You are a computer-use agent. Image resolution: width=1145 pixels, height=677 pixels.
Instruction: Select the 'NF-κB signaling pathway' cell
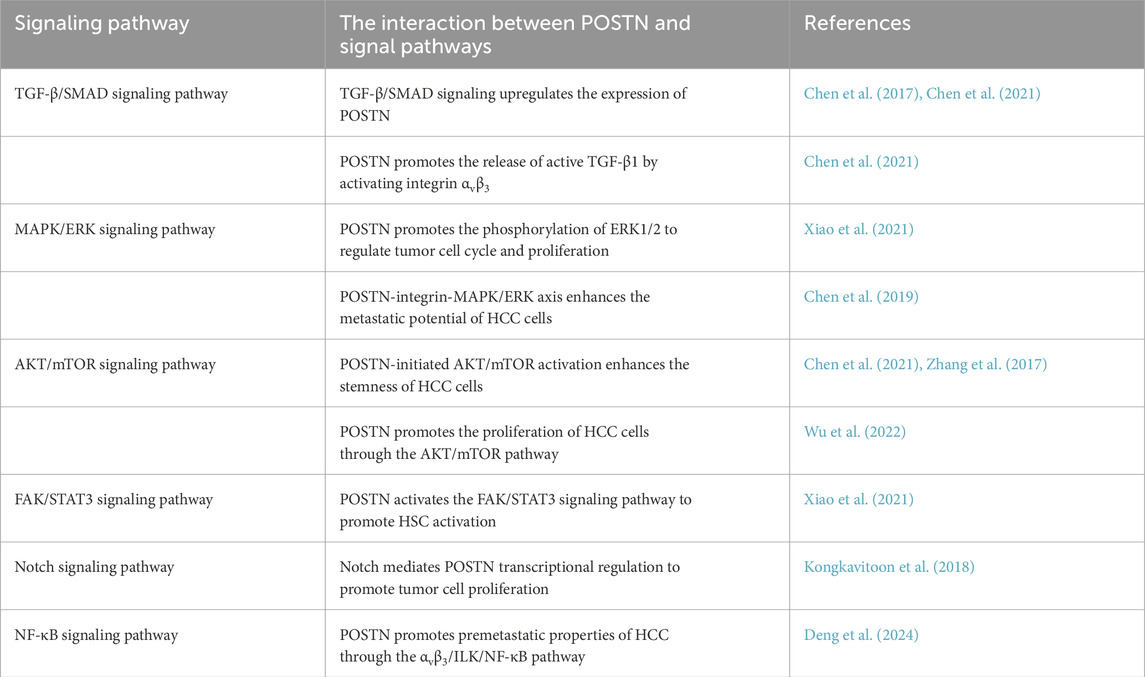point(99,635)
